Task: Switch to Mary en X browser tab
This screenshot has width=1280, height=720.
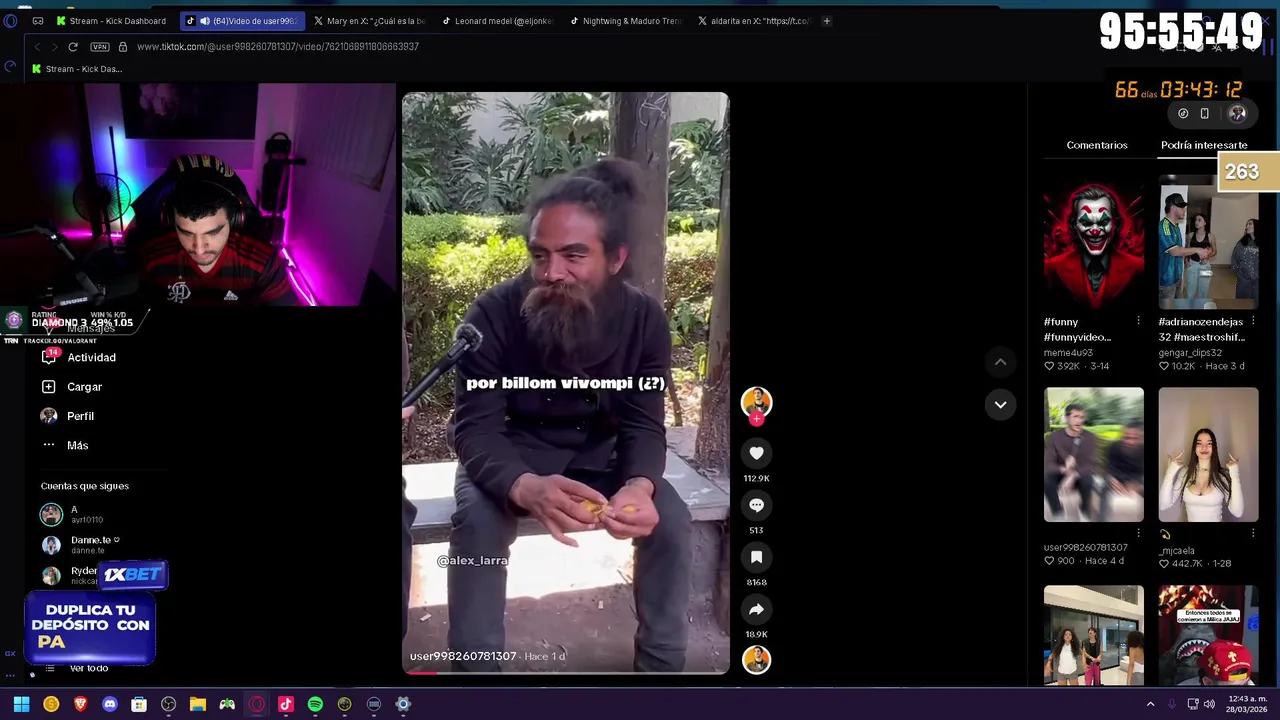Action: [x=369, y=20]
